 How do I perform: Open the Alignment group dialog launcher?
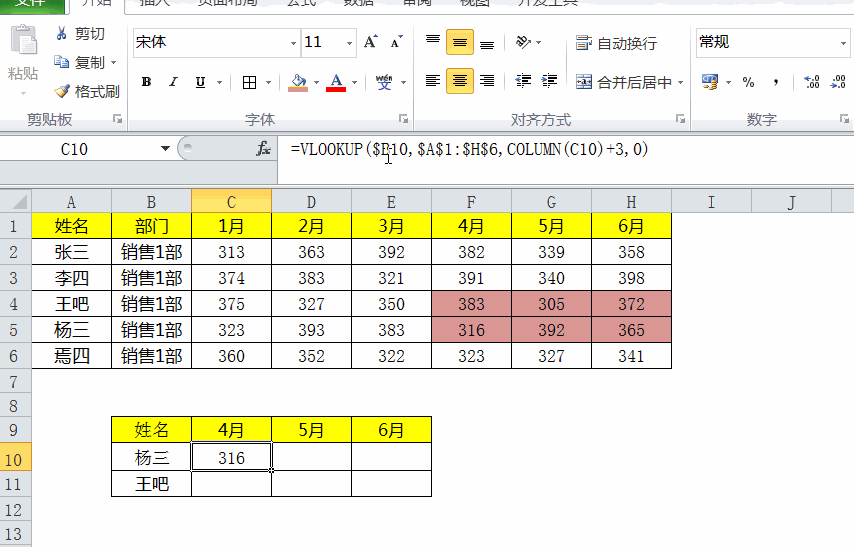(680, 119)
